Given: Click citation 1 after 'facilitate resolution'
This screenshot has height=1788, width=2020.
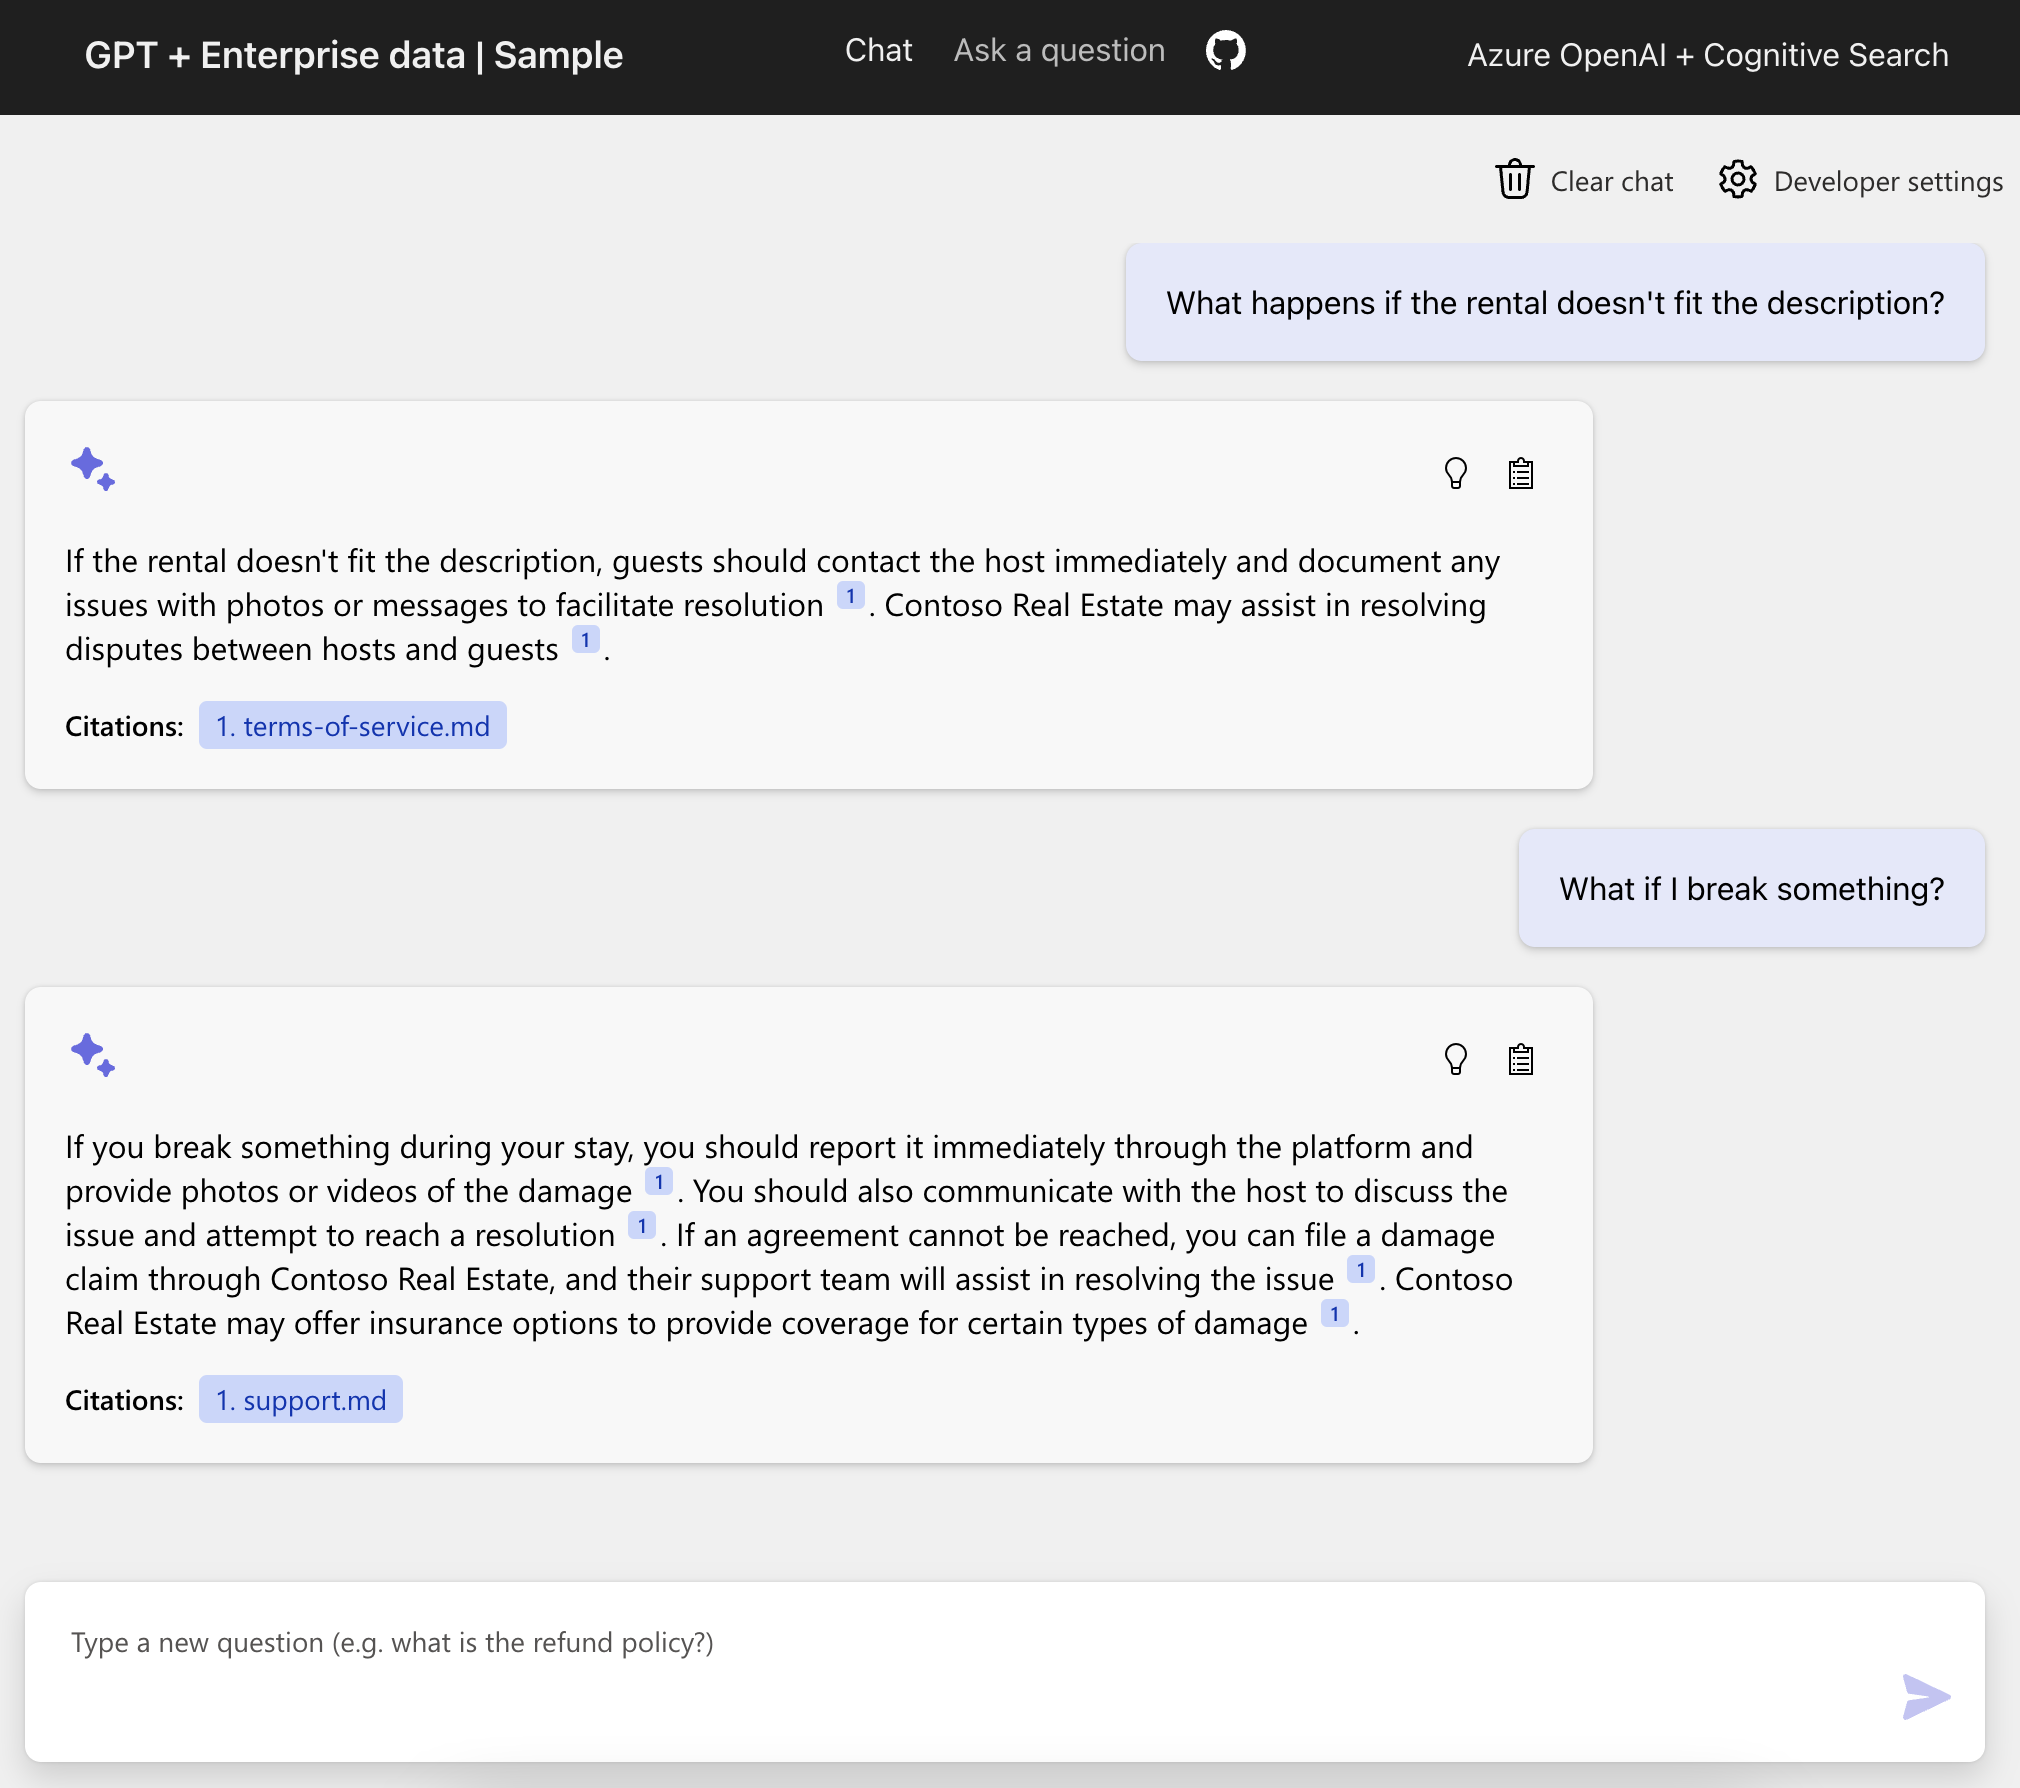Looking at the screenshot, I should pos(850,596).
